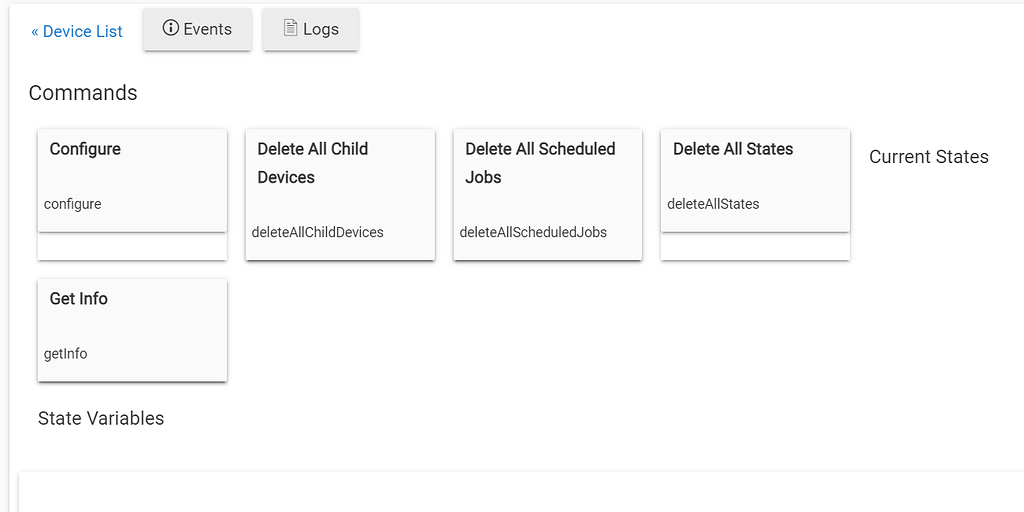Image resolution: width=1024 pixels, height=512 pixels.
Task: Click the blank strip beneath Configure card
Action: point(133,246)
